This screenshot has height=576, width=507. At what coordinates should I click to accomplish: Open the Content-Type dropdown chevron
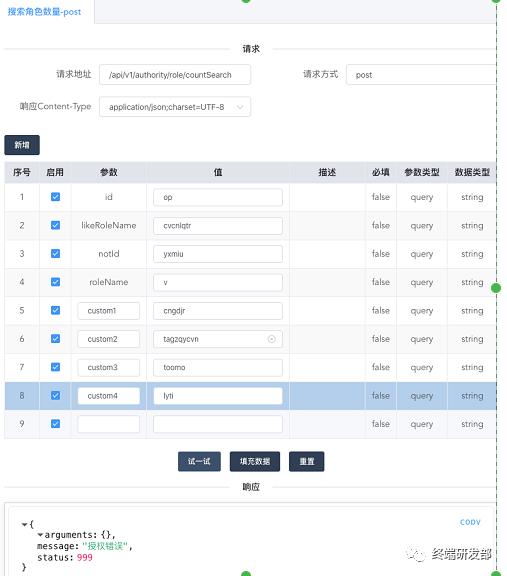point(240,107)
